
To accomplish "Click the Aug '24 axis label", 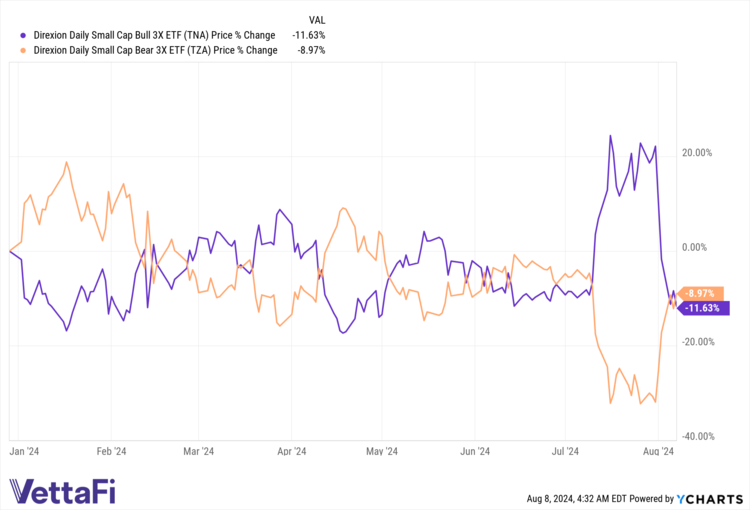I will (x=658, y=451).
